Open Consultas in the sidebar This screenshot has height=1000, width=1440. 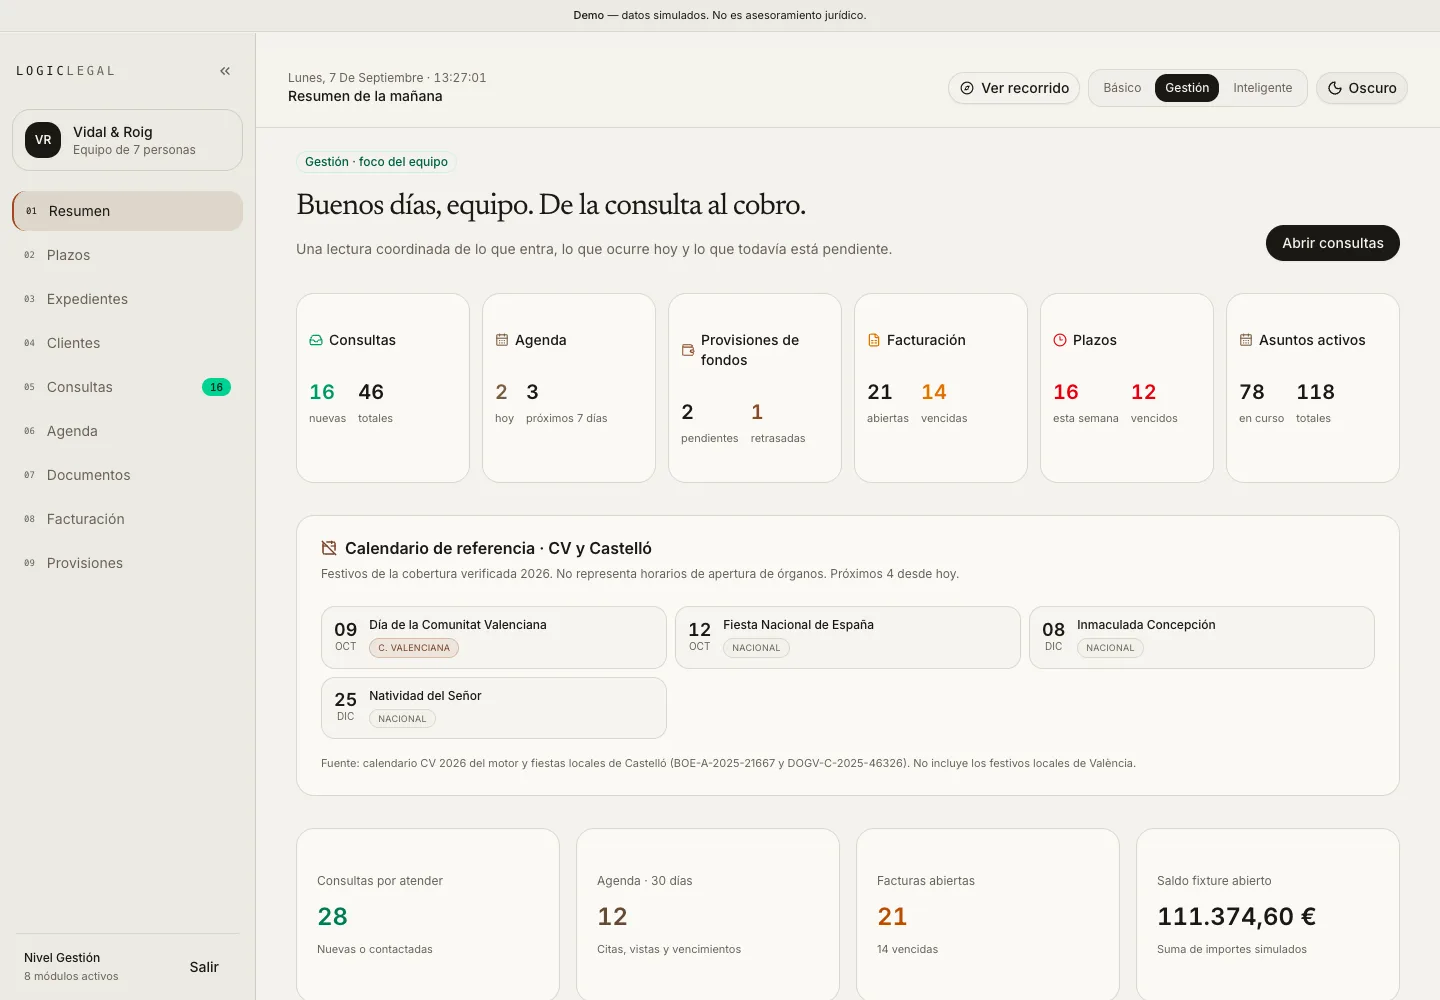tap(128, 387)
